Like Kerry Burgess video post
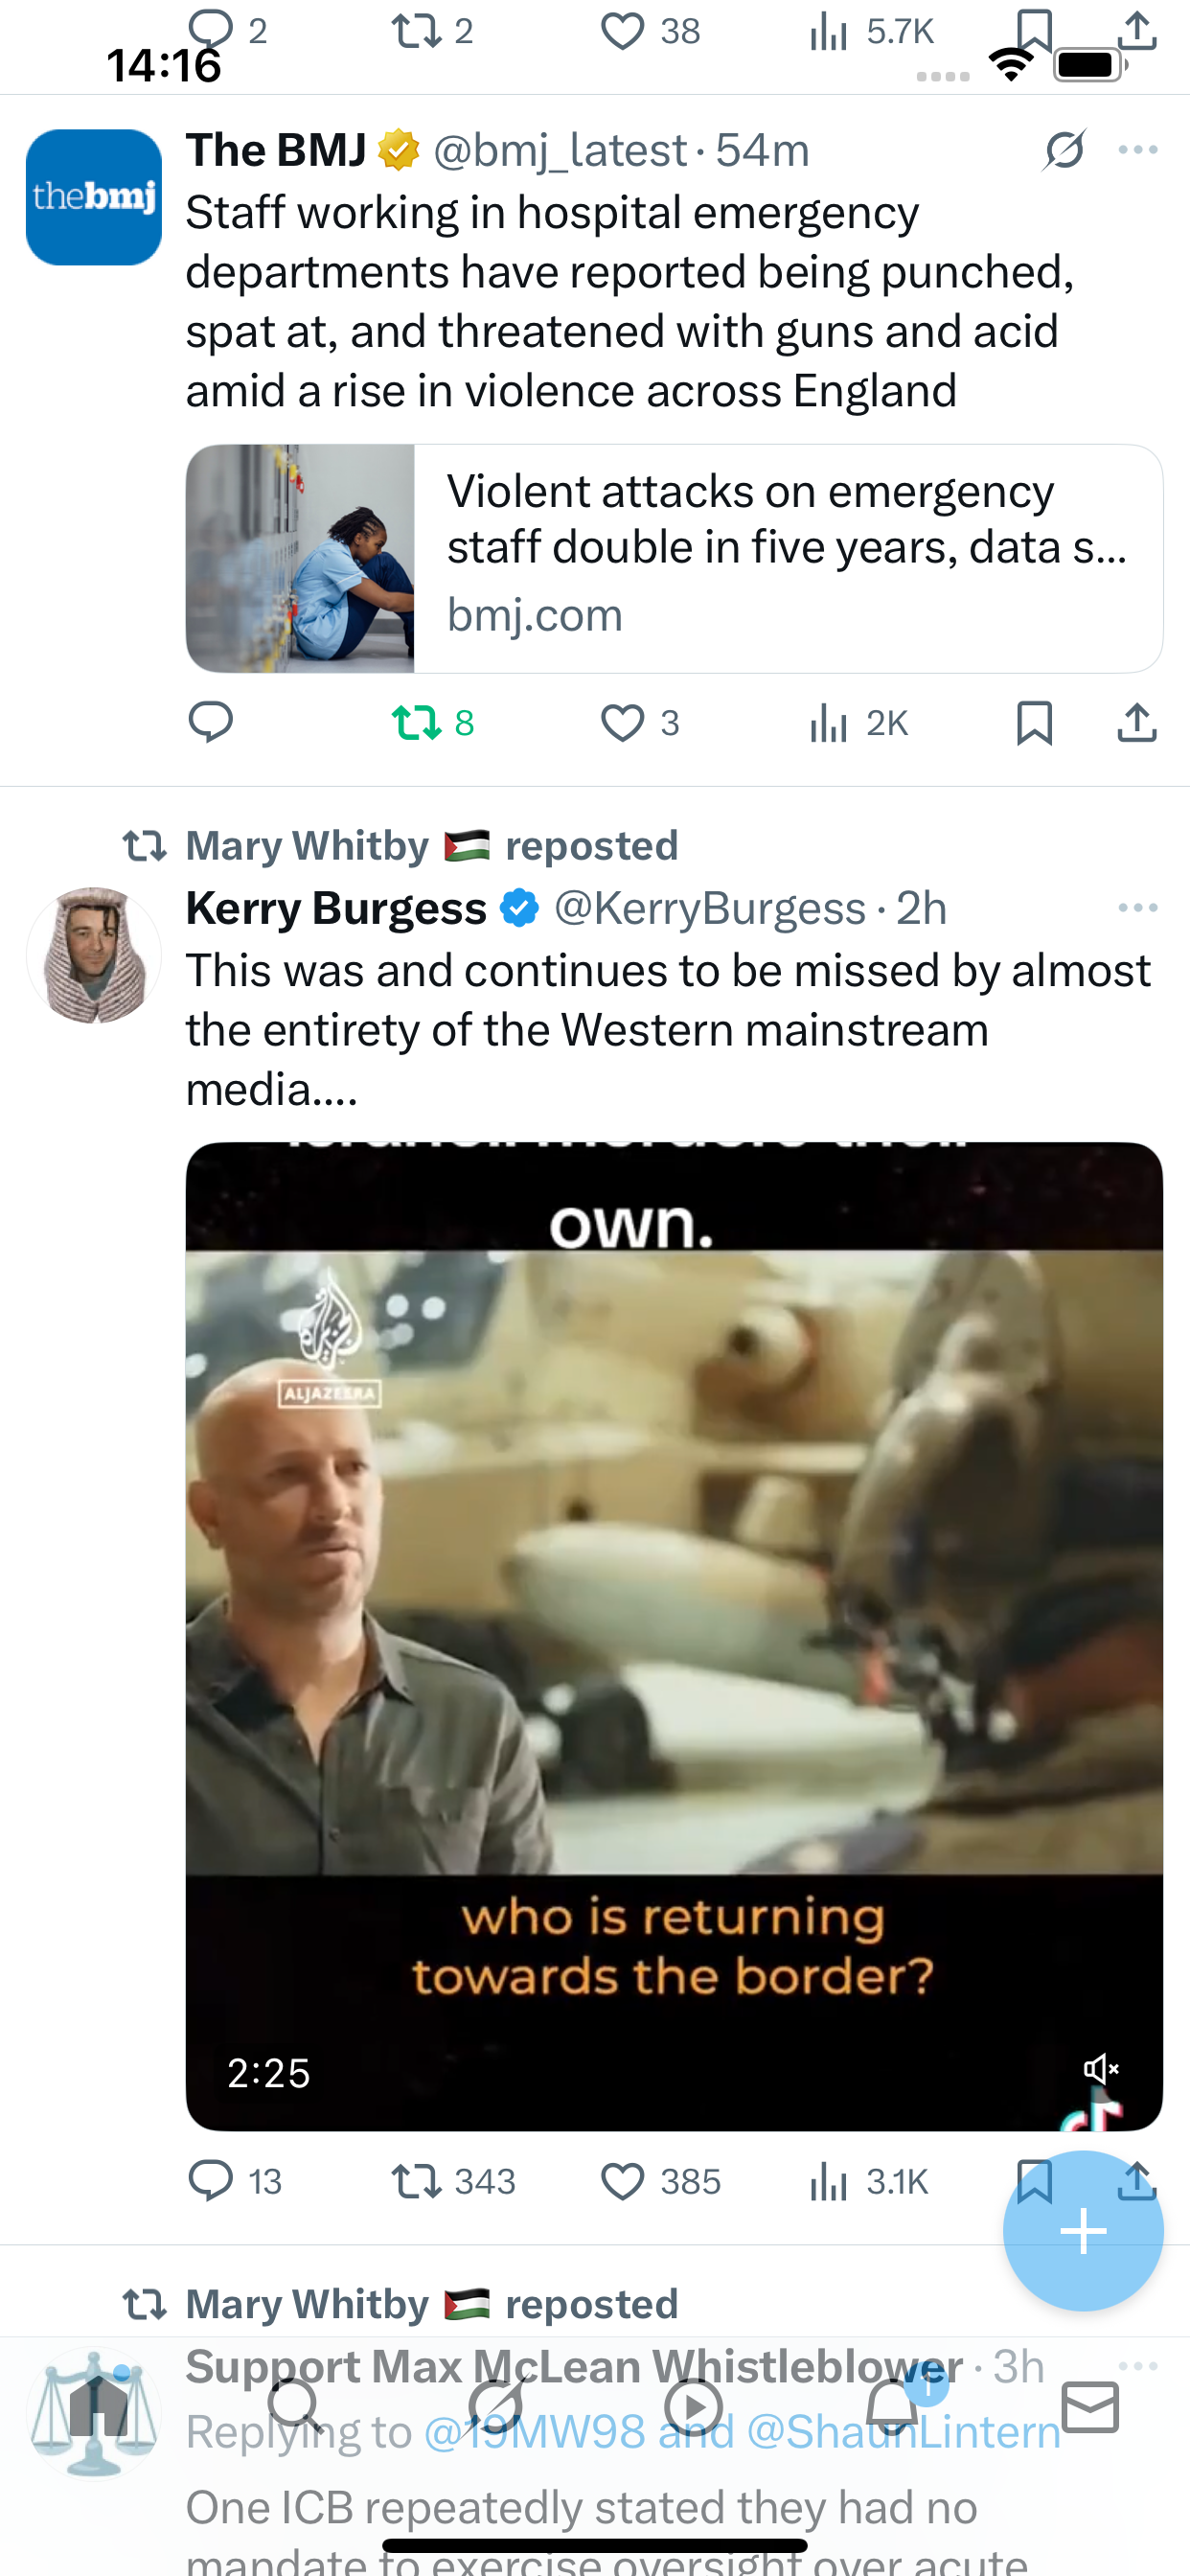 coord(622,2180)
